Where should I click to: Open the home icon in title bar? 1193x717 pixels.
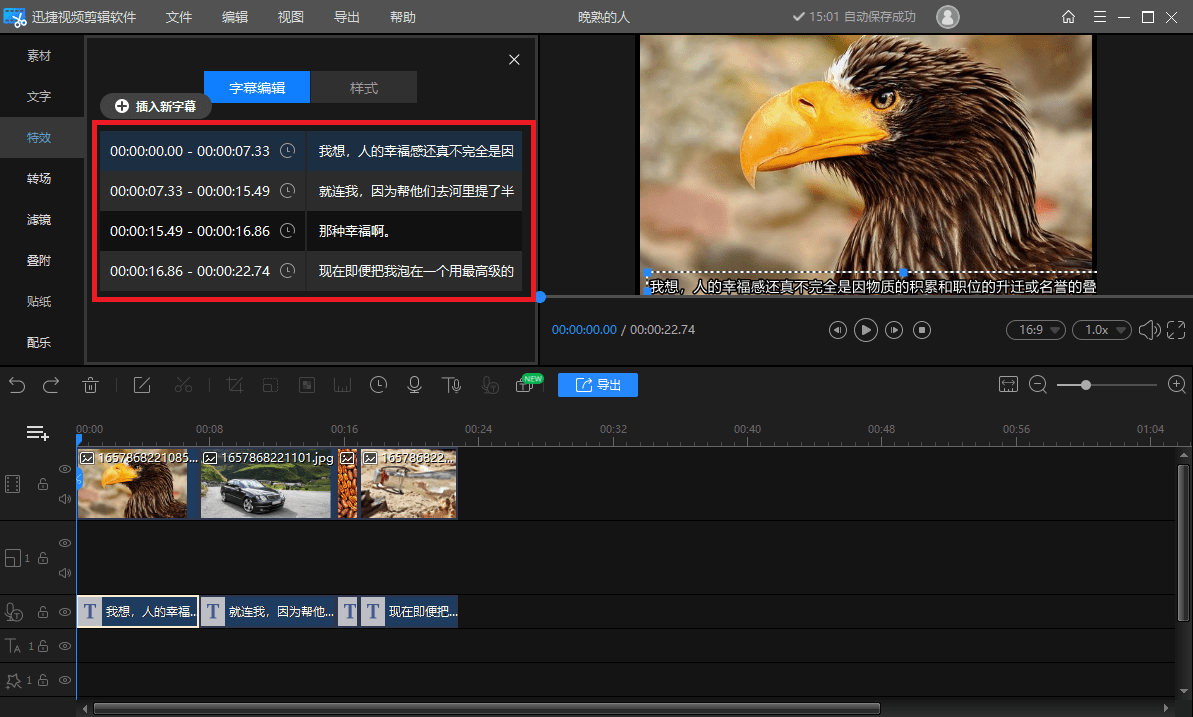point(1068,17)
